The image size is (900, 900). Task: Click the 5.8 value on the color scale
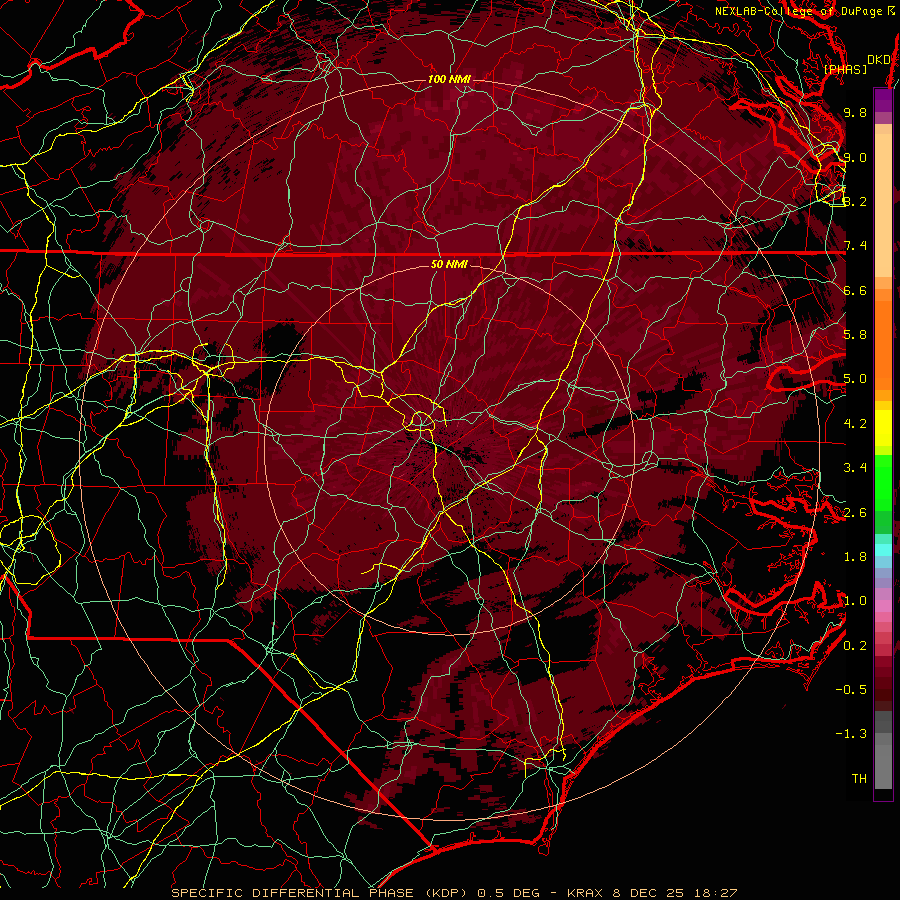pos(855,335)
